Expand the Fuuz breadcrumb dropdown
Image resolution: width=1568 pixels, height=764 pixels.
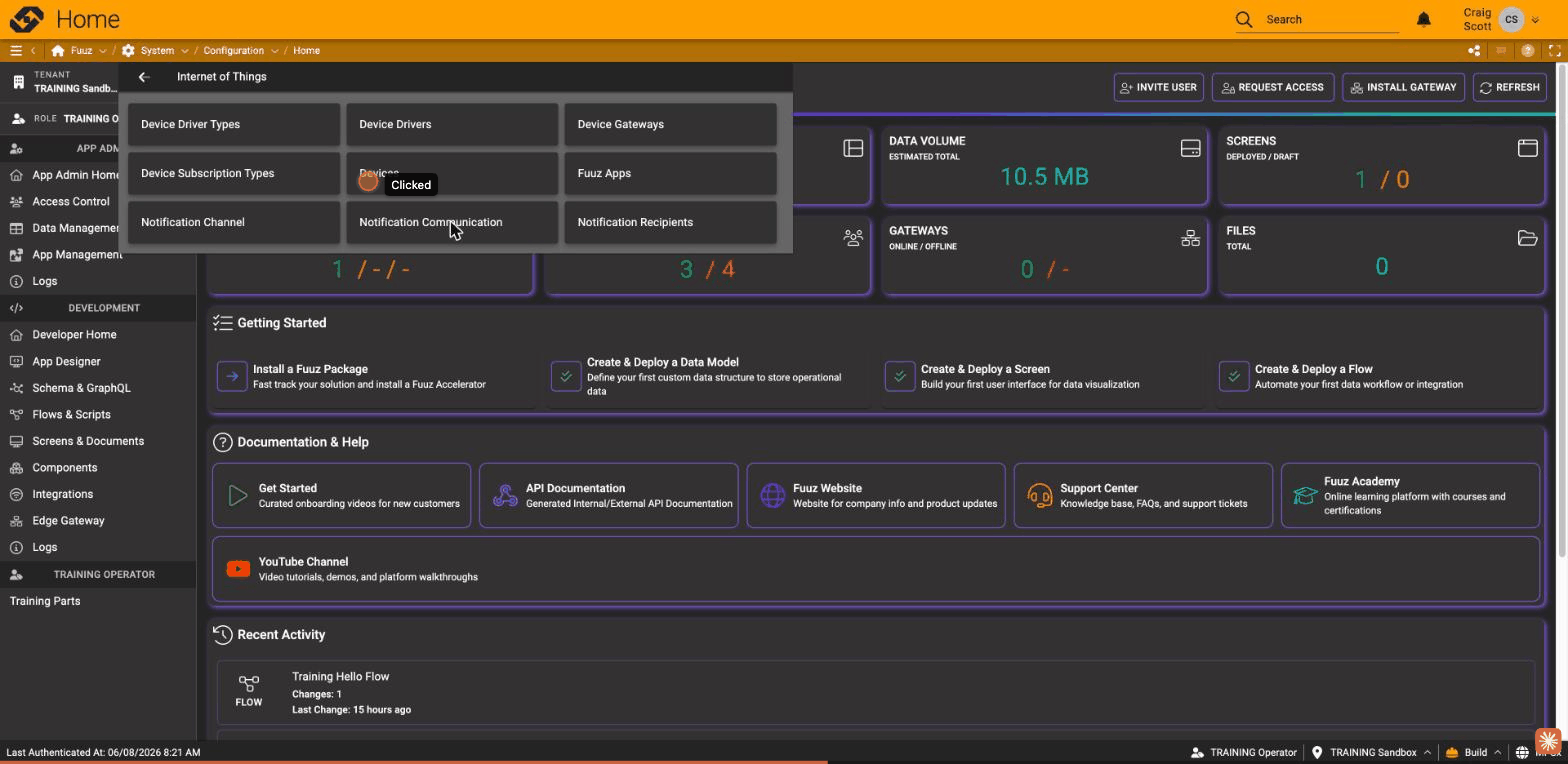[103, 50]
